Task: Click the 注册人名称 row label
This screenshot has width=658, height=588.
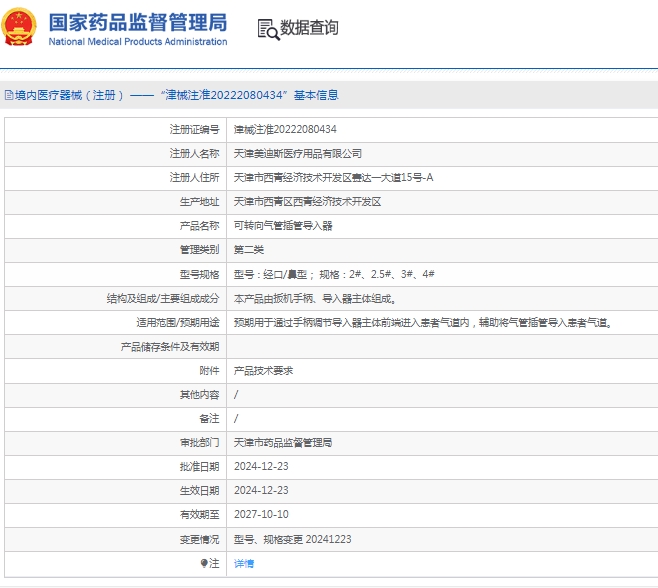Action: tap(194, 154)
